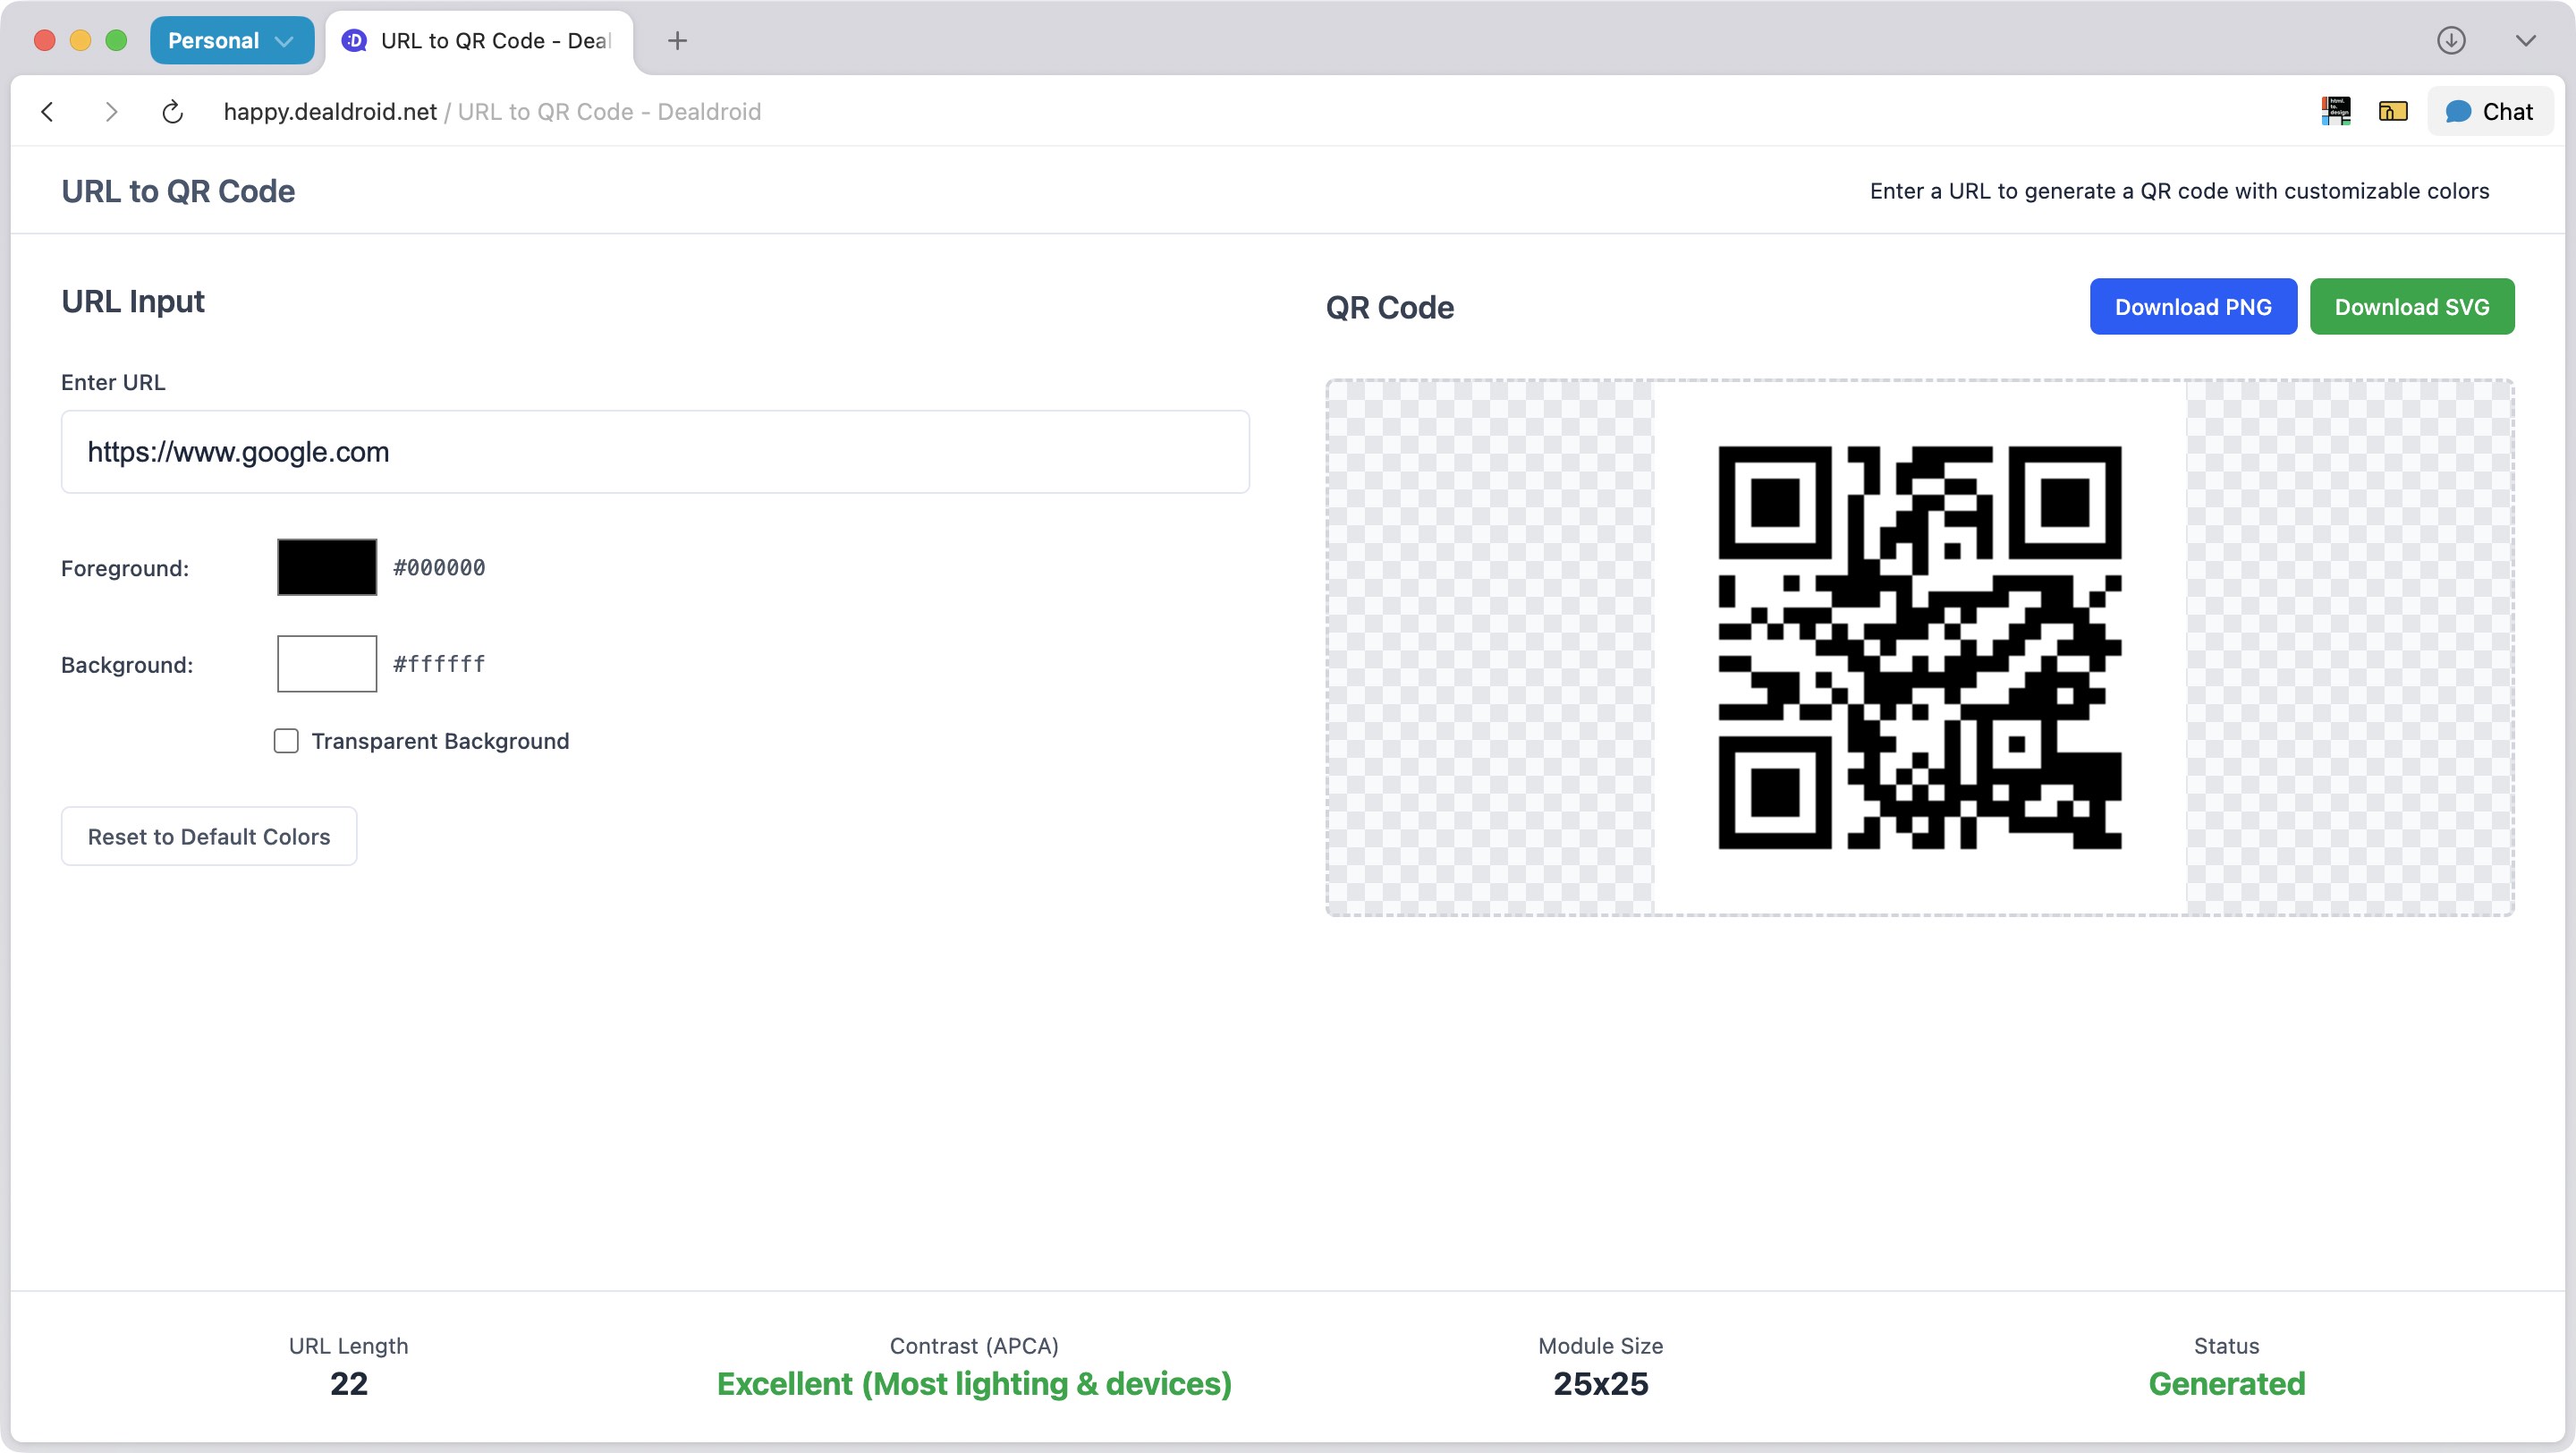Open the black Foreground color swatch
This screenshot has height=1453, width=2576.
tap(327, 567)
